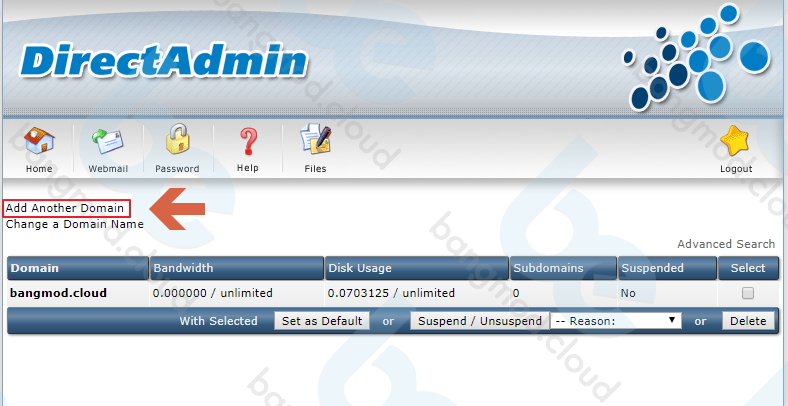This screenshot has height=406, width=788.
Task: Open Webmail envelope icon
Action: (x=108, y=141)
